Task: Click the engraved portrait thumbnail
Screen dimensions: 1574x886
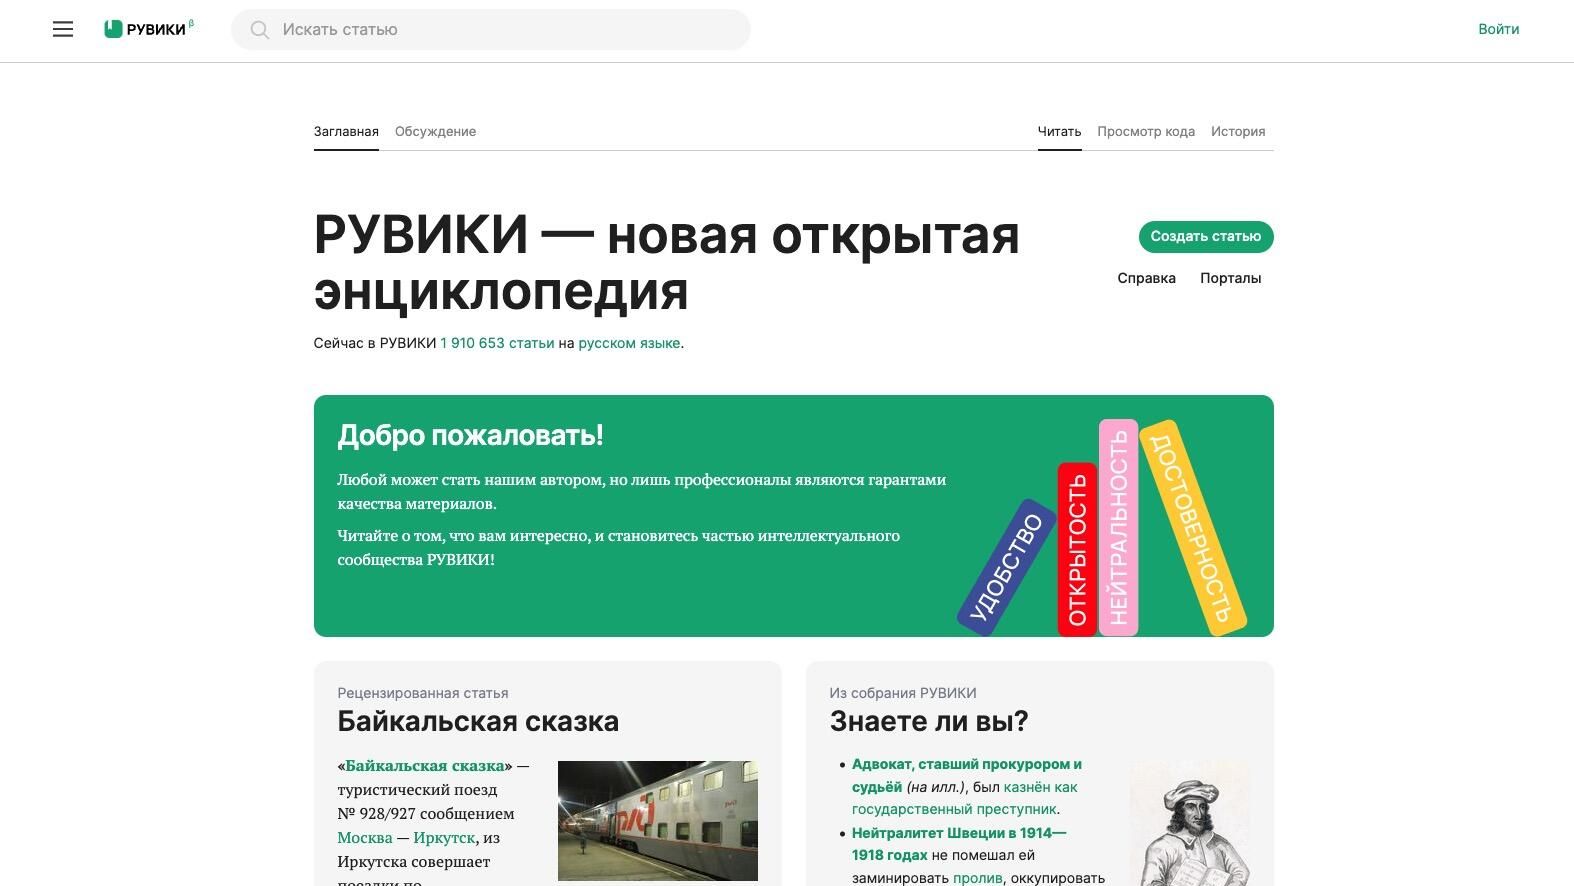Action: (x=1190, y=823)
